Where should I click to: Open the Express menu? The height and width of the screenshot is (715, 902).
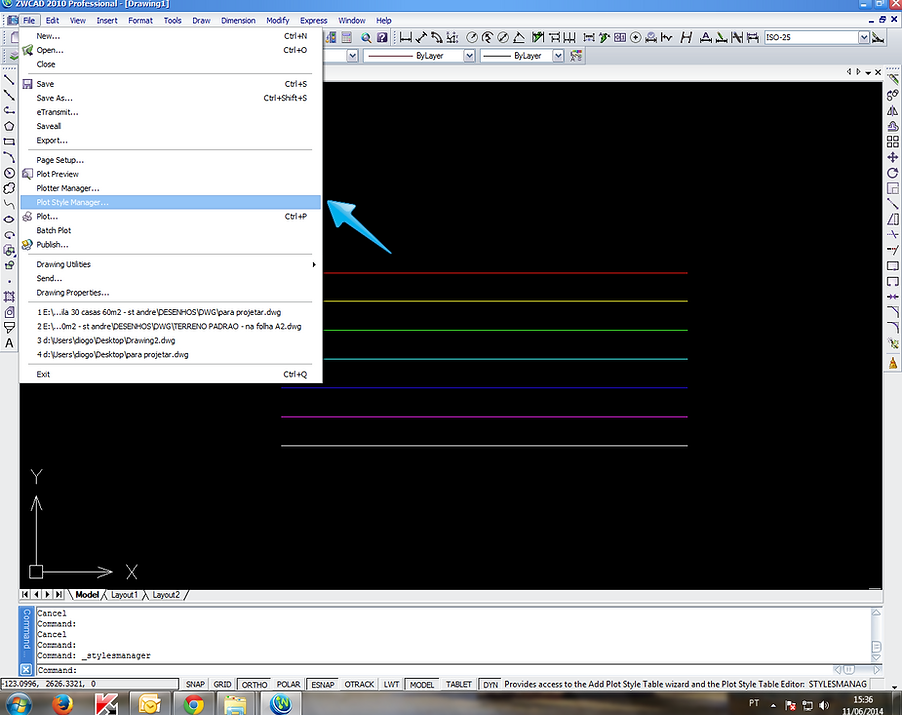pos(314,20)
